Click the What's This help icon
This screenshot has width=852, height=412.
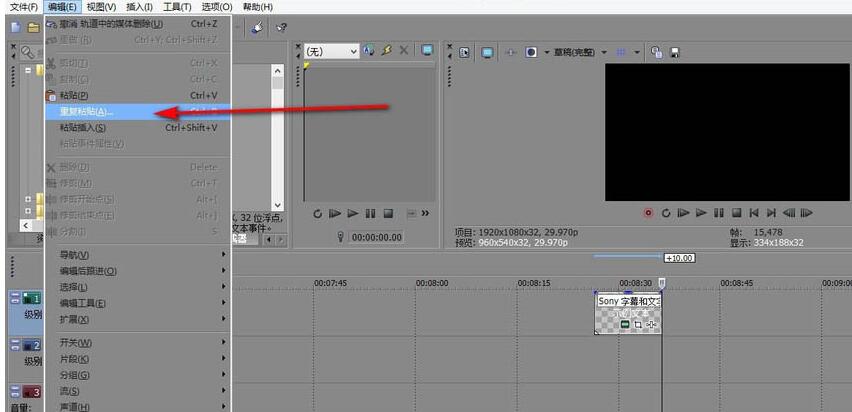[280, 27]
